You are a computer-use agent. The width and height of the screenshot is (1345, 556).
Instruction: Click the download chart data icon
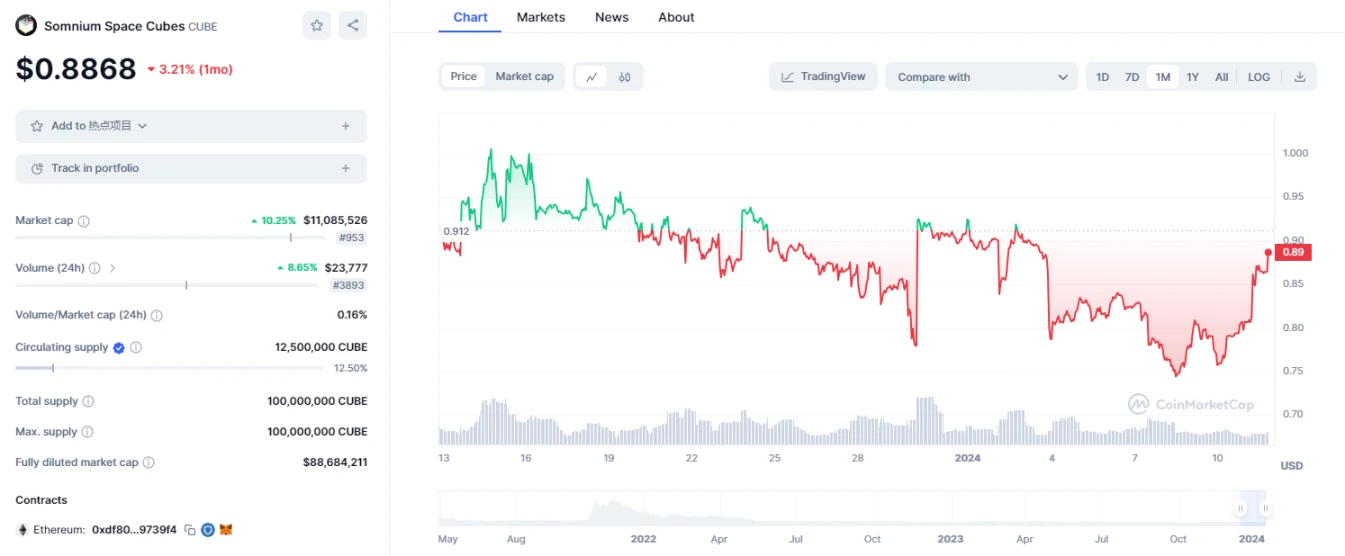click(x=1300, y=77)
